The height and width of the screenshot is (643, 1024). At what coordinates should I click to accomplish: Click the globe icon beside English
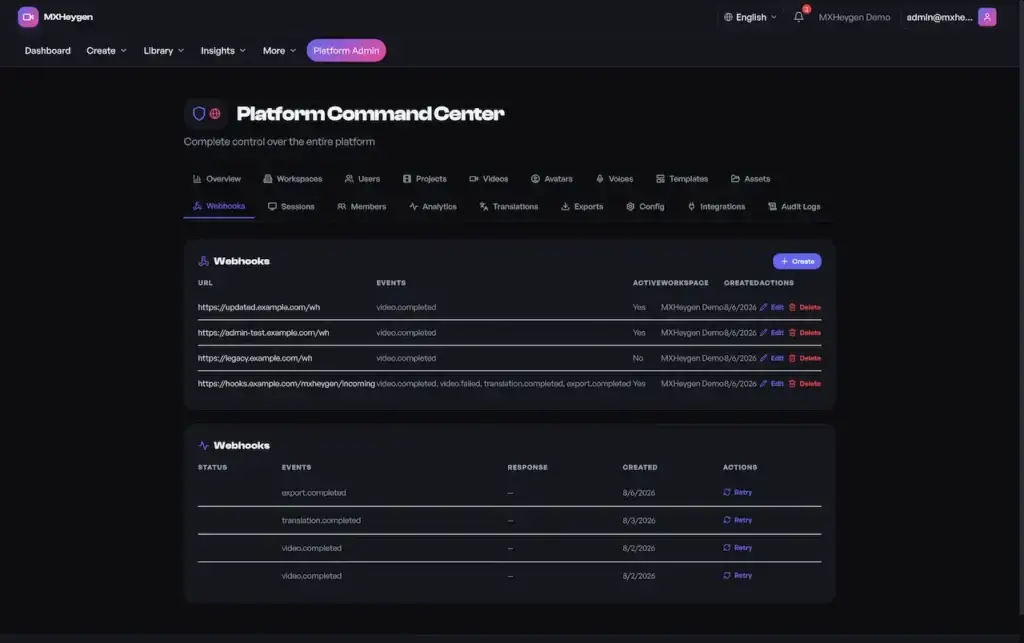pyautogui.click(x=728, y=17)
